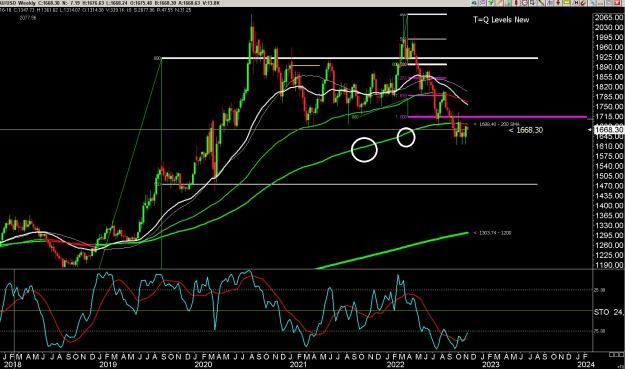
Task: Click the 1925.00 price axis label
Action: pyautogui.click(x=609, y=57)
